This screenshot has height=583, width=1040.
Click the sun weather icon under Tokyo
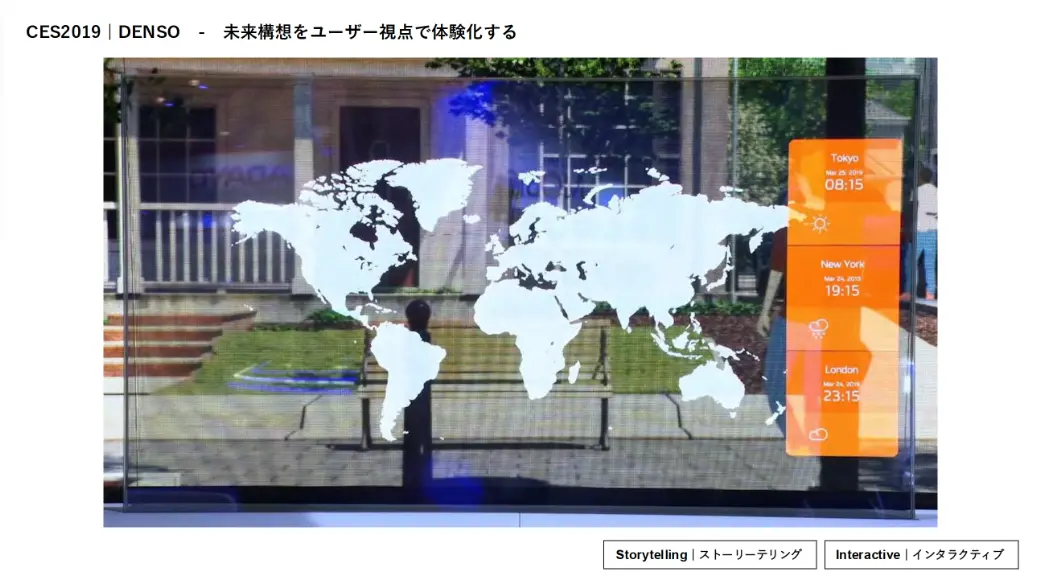(x=820, y=224)
